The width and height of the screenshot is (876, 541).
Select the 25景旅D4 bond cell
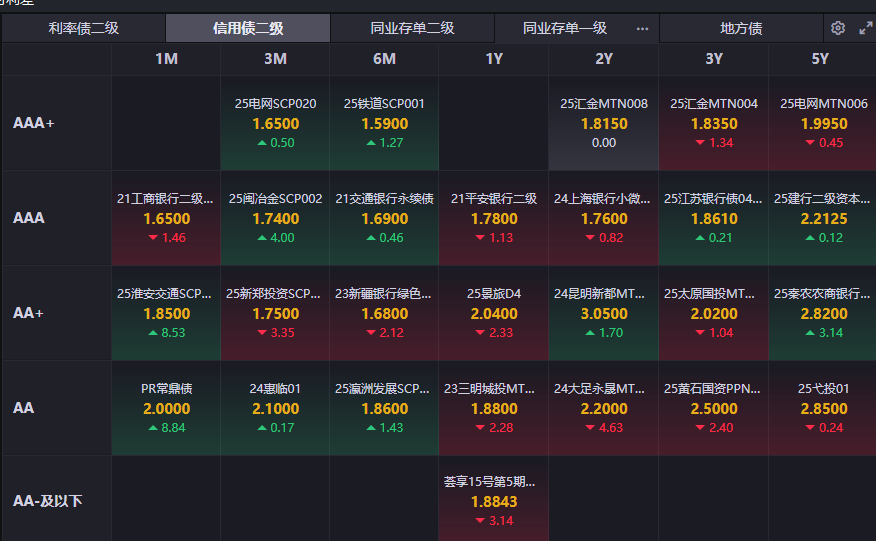[x=494, y=313]
